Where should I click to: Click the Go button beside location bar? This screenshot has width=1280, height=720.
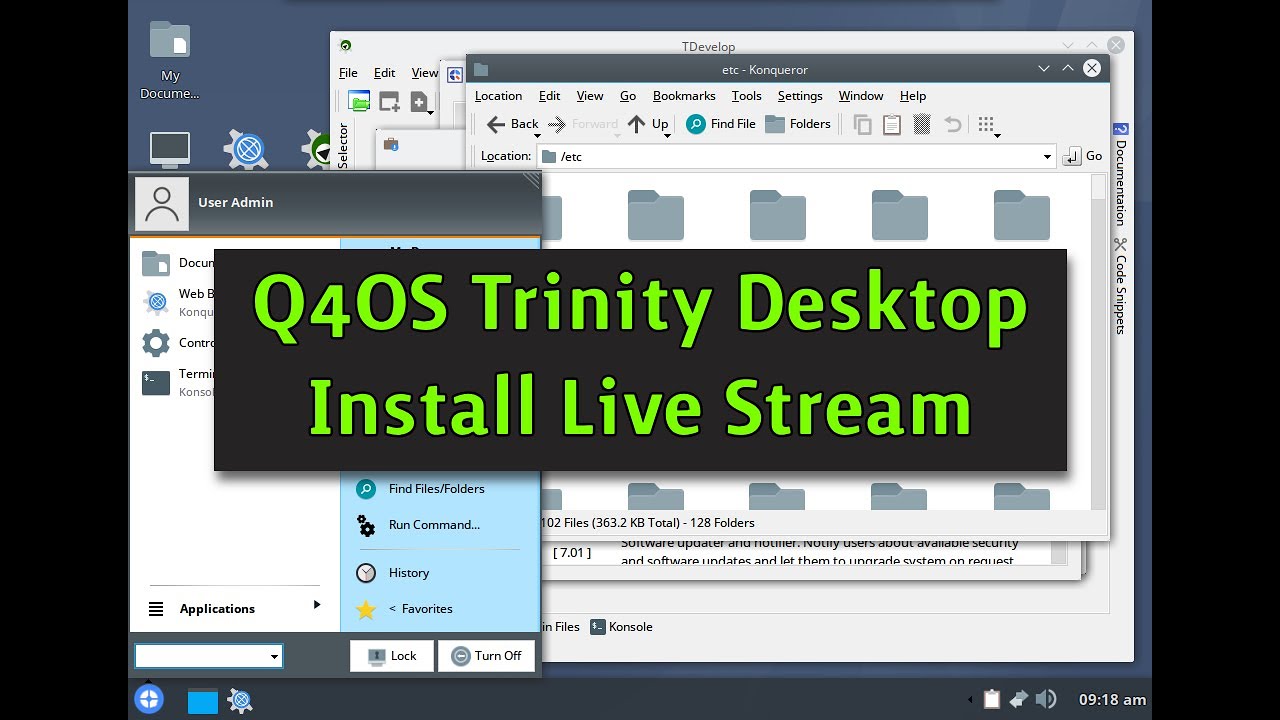point(1083,156)
